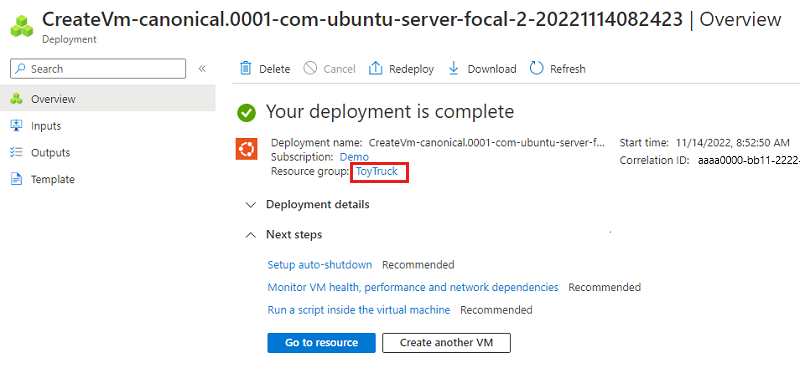Click the 'Deployment' subtitle under the title
Image resolution: width=800 pixels, height=368 pixels.
point(69,39)
